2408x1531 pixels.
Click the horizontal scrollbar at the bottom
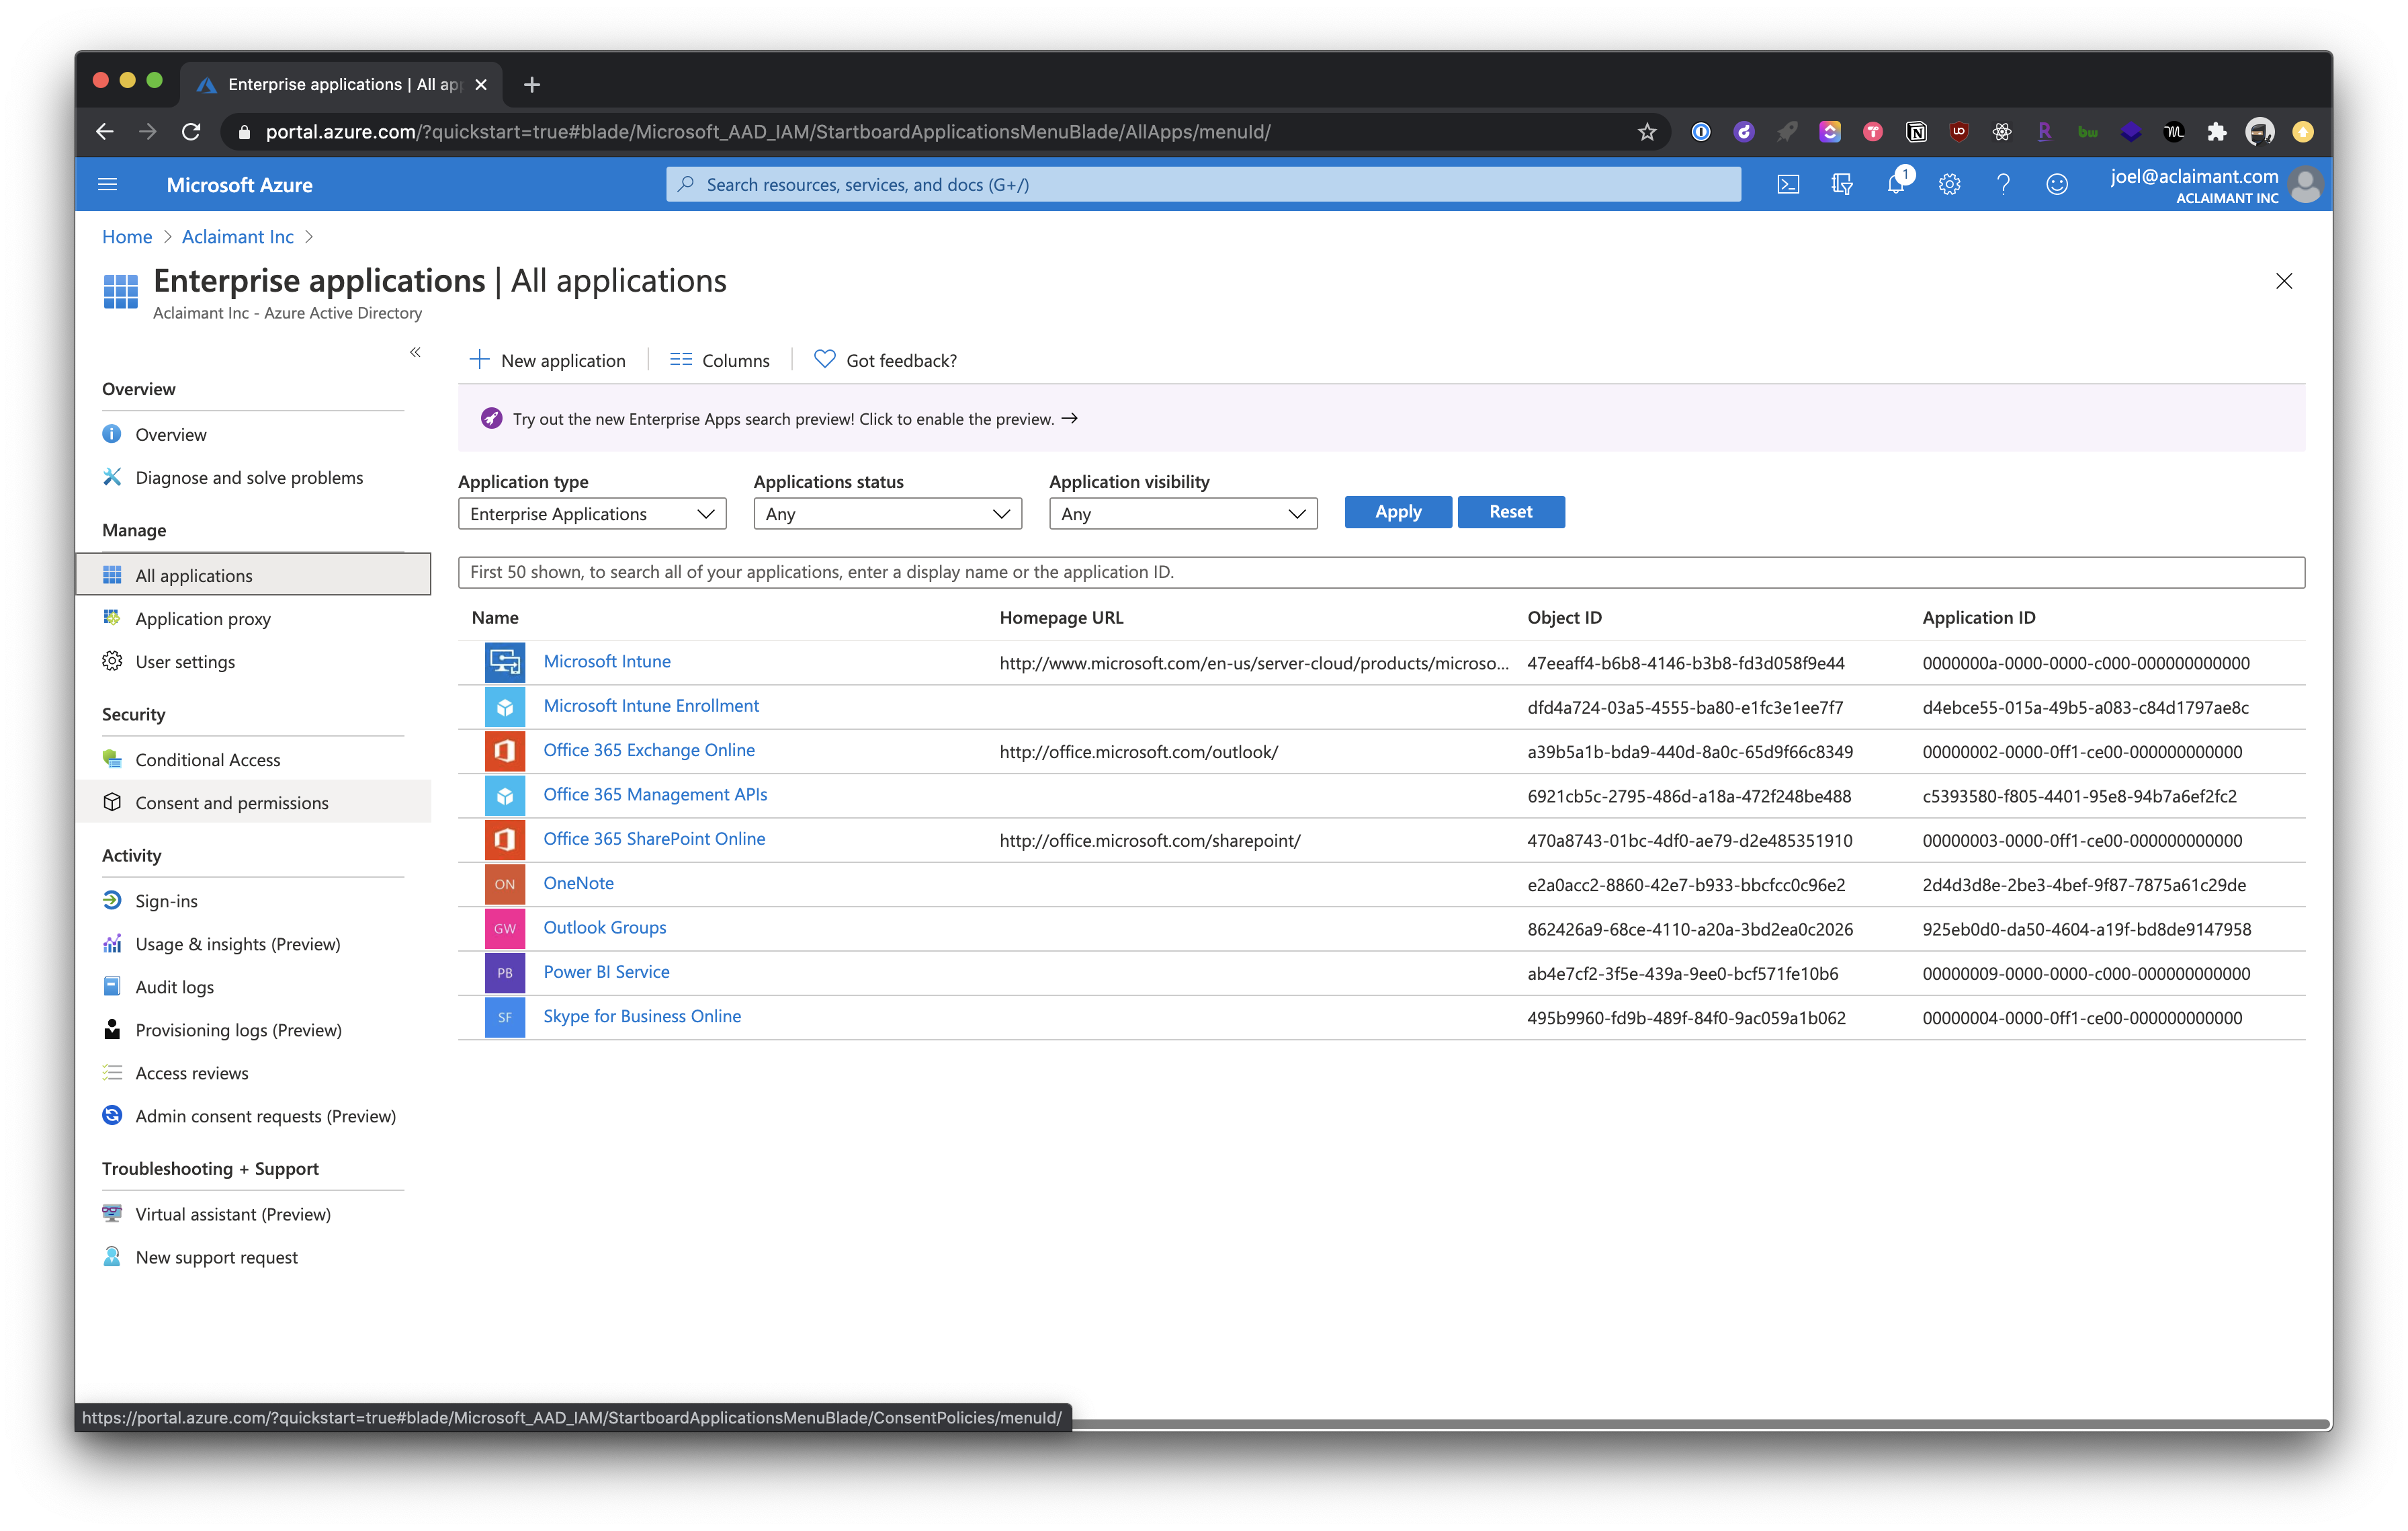pos(1701,1423)
